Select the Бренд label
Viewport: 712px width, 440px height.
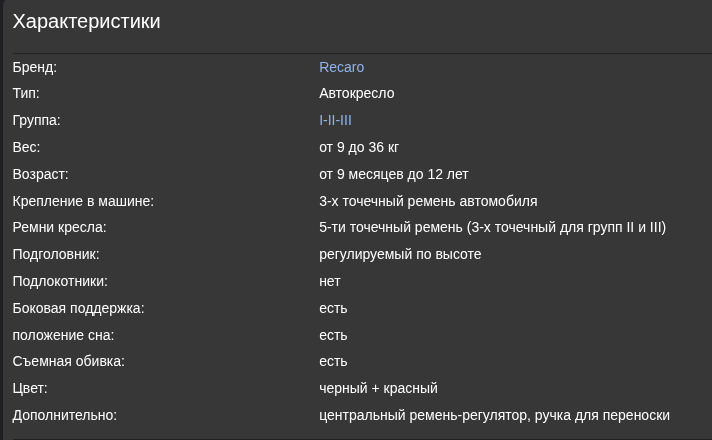[34, 67]
